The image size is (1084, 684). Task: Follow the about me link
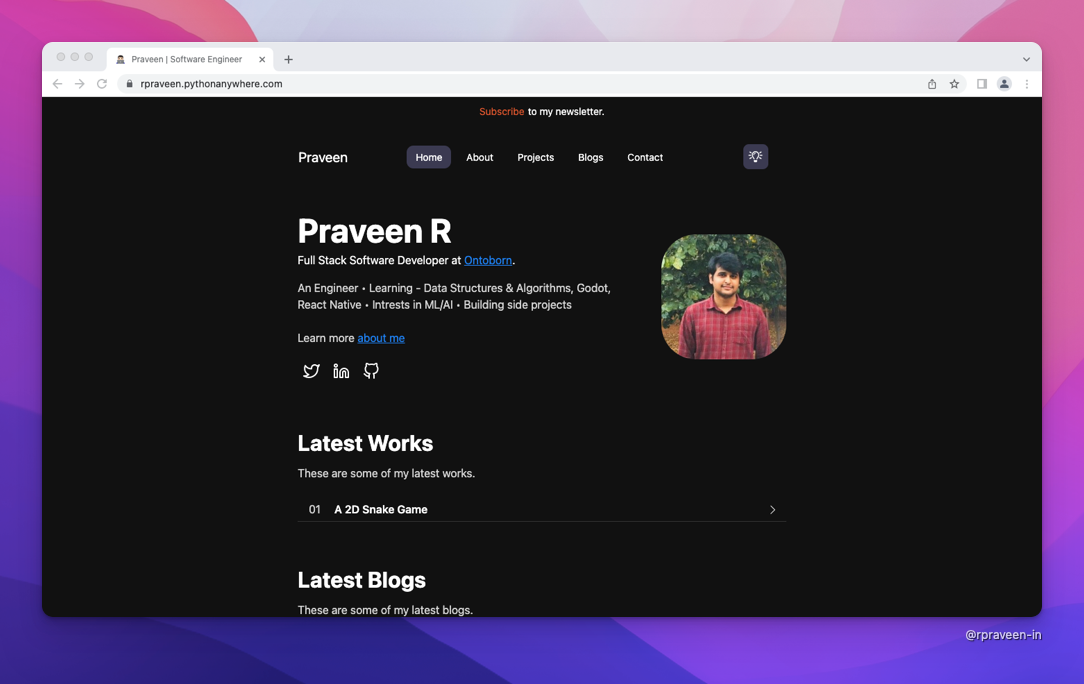pyautogui.click(x=381, y=338)
